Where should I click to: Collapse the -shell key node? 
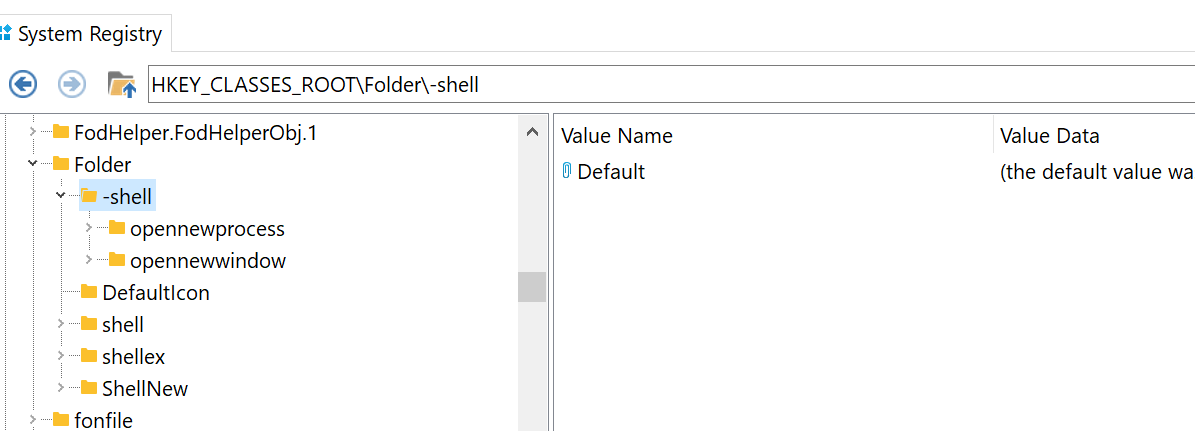click(61, 196)
